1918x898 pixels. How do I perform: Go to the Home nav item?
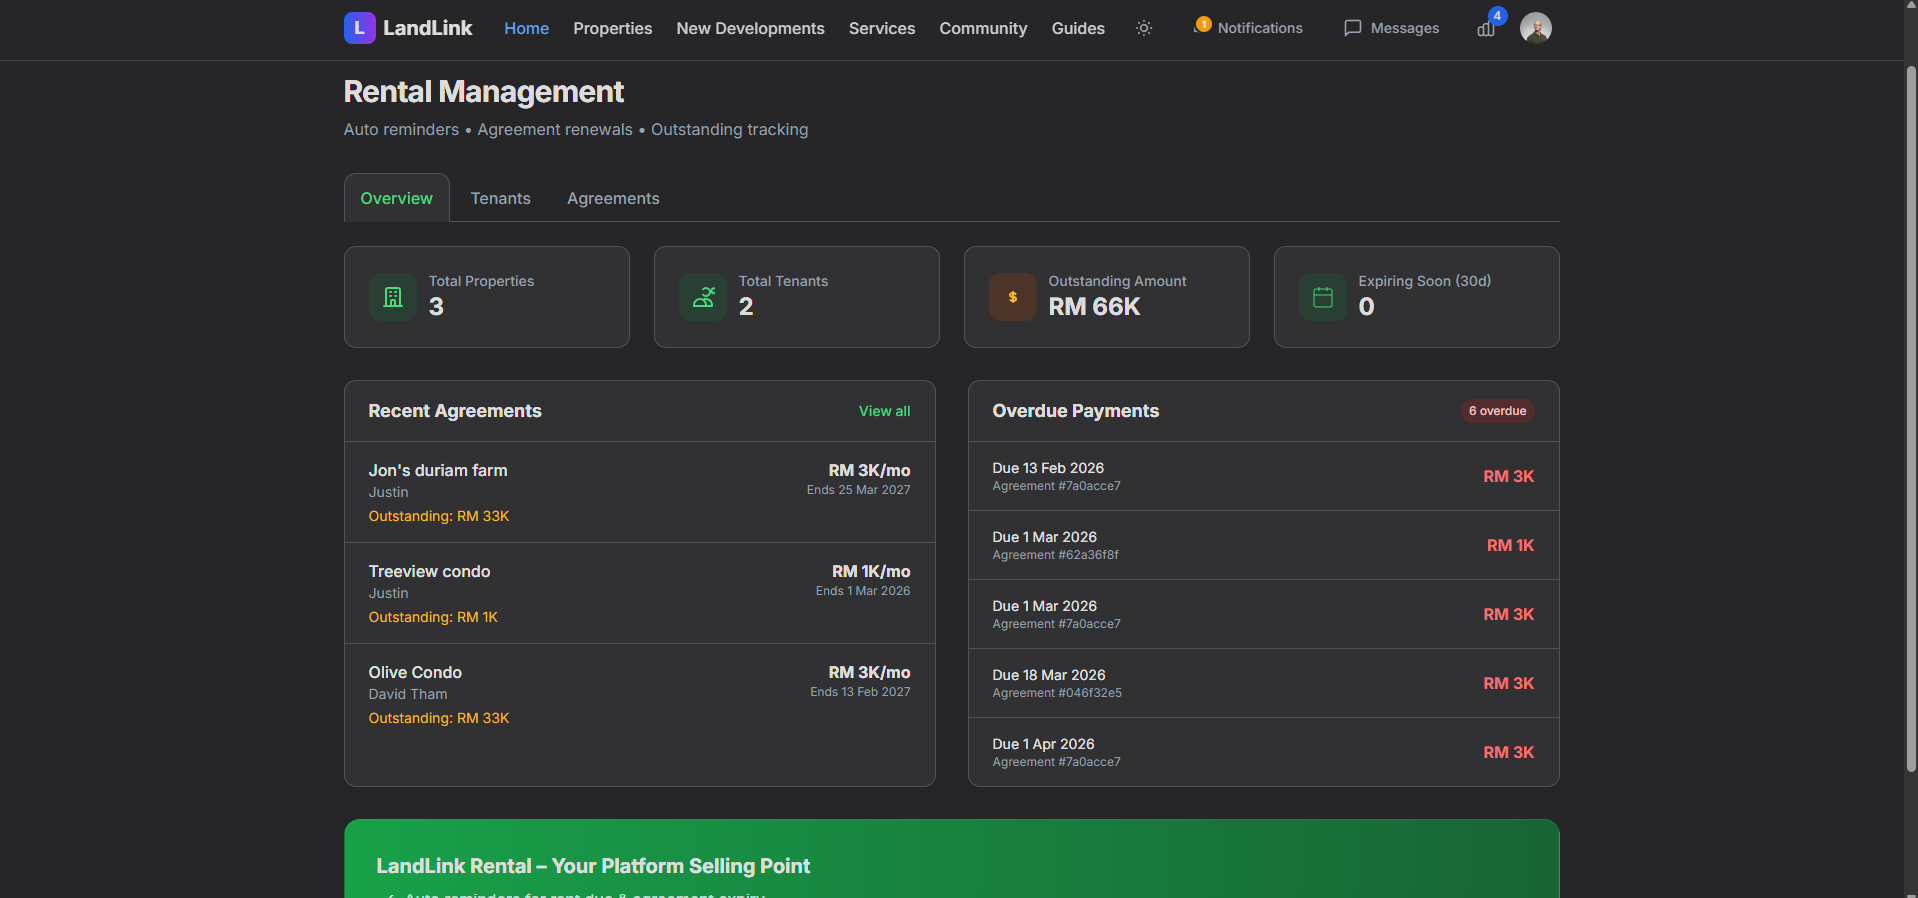526,28
